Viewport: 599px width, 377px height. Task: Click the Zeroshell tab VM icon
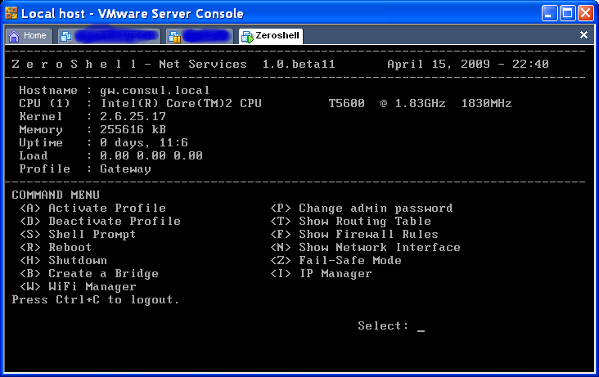click(x=247, y=36)
